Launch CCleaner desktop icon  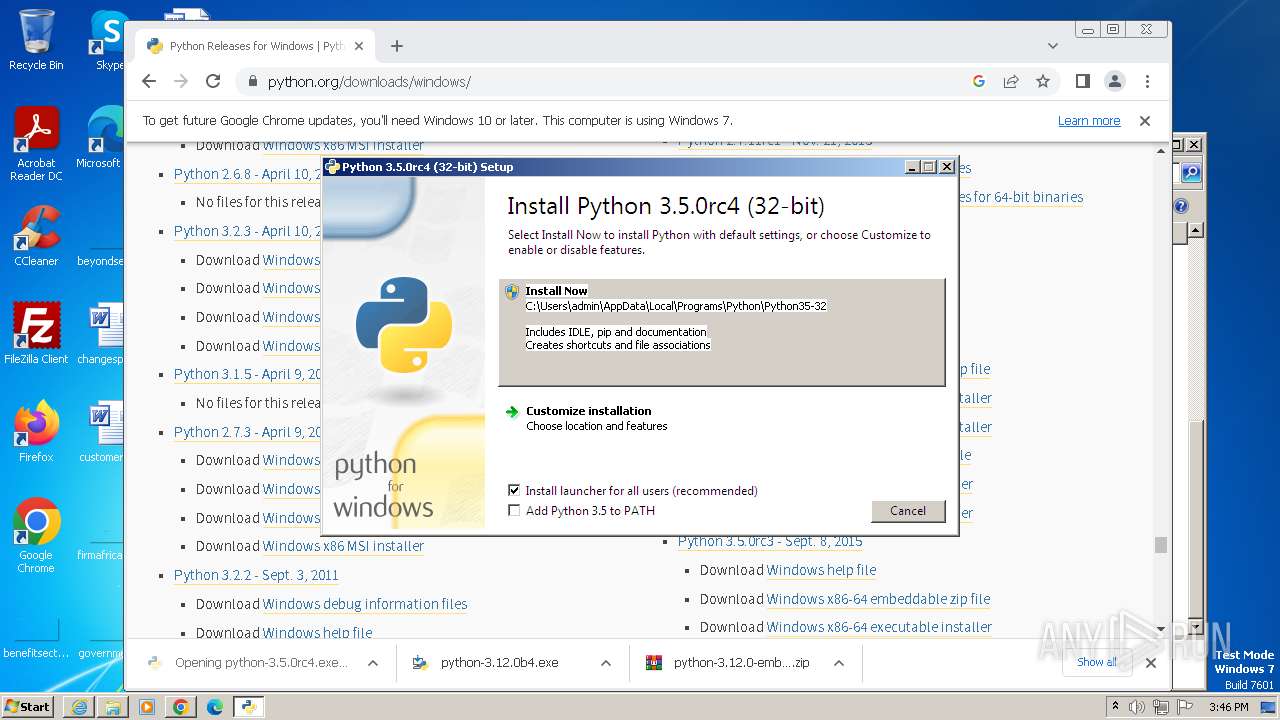(x=36, y=236)
